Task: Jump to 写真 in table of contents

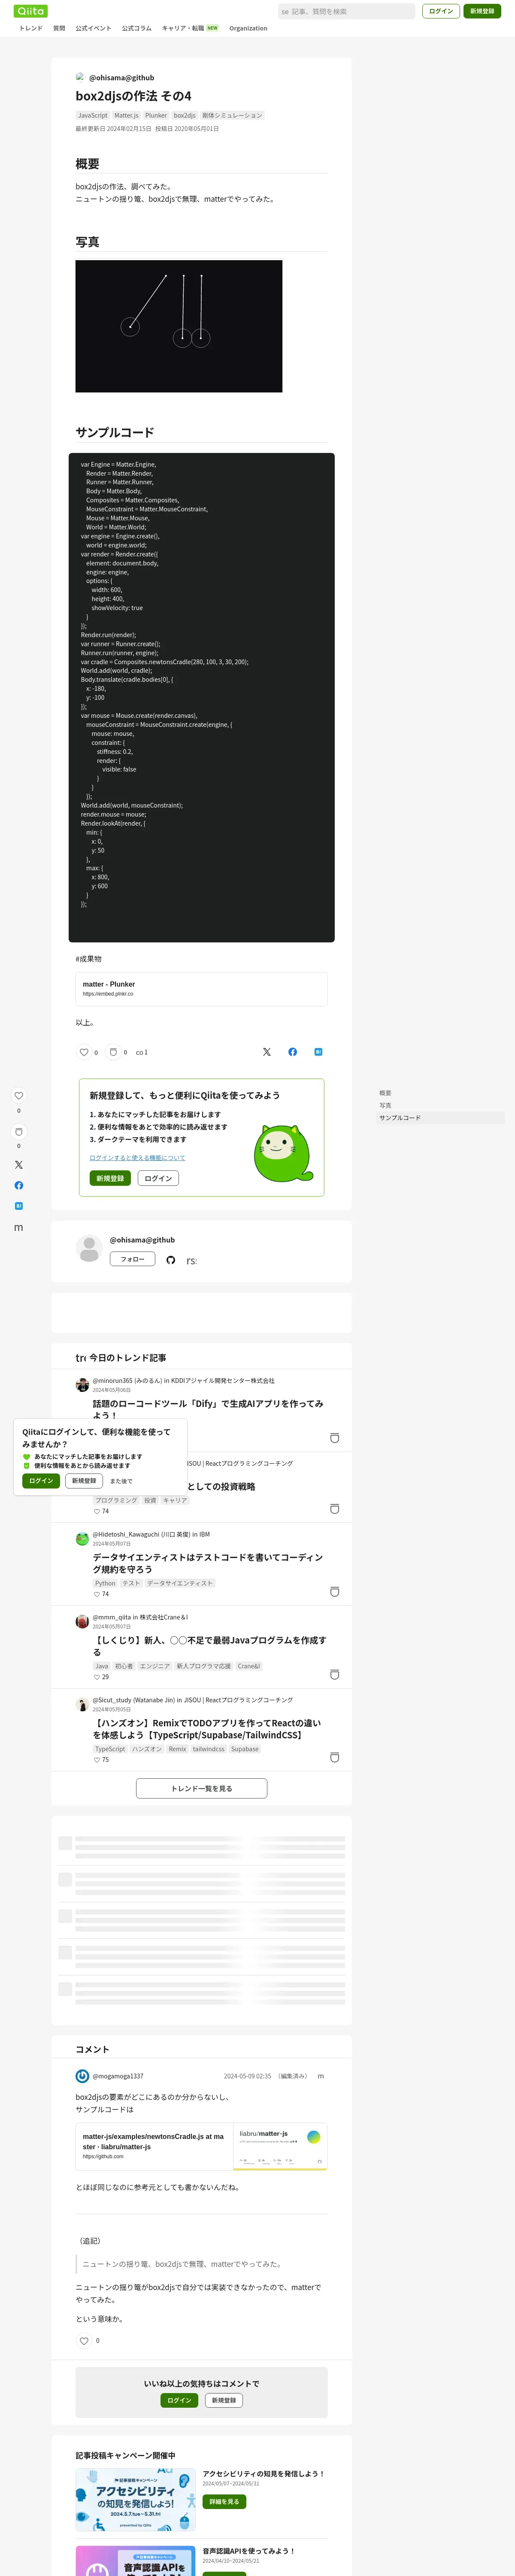Action: (x=385, y=1105)
